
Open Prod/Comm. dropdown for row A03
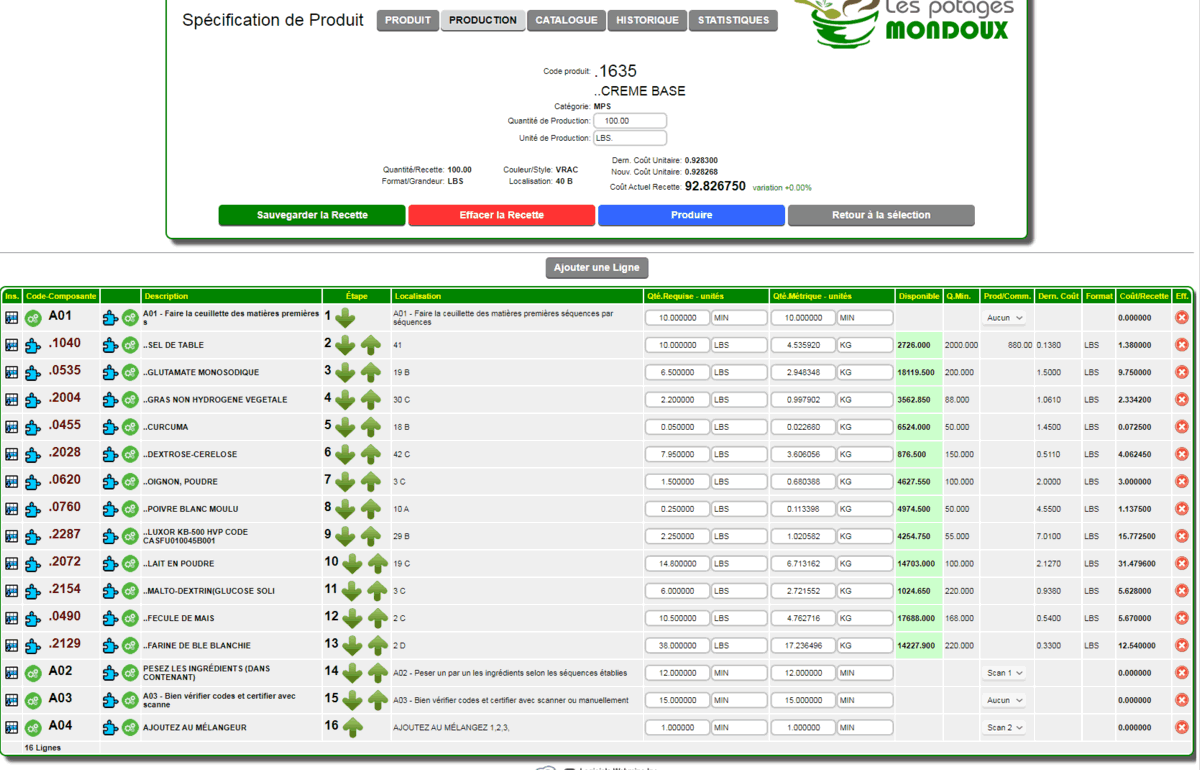tap(1005, 700)
